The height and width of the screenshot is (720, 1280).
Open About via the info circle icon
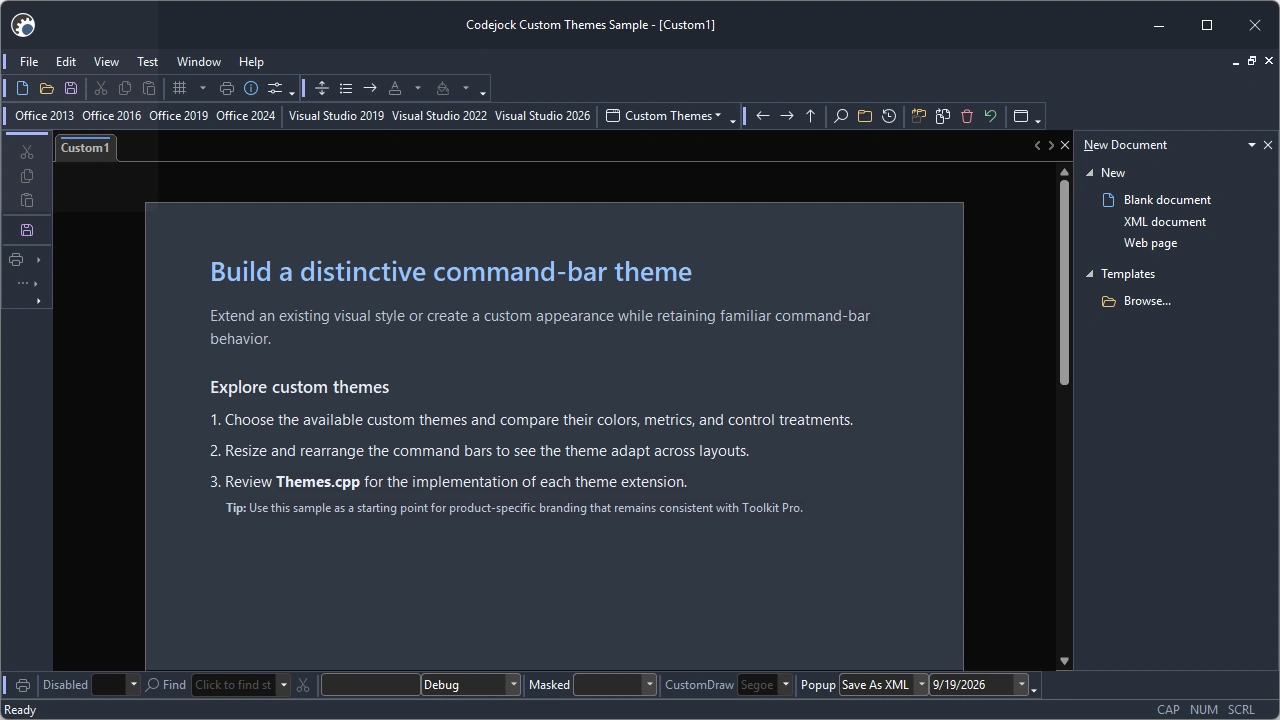coord(251,88)
